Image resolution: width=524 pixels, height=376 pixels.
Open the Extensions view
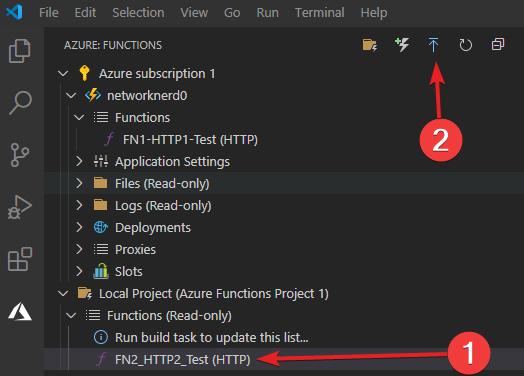(20, 259)
